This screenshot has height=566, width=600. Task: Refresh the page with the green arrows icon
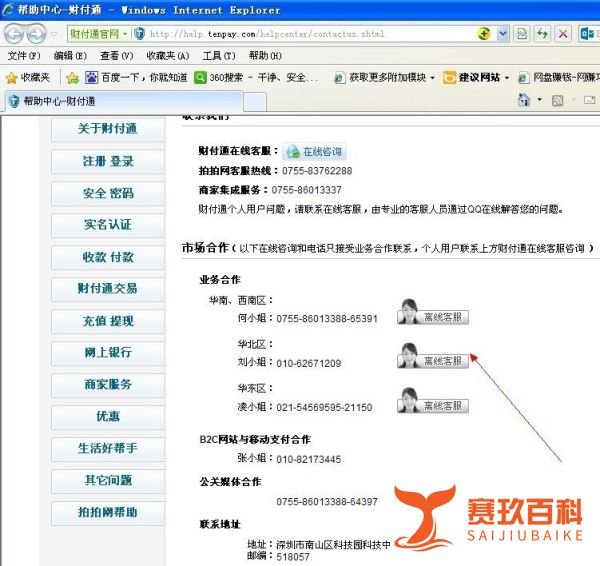click(x=542, y=34)
